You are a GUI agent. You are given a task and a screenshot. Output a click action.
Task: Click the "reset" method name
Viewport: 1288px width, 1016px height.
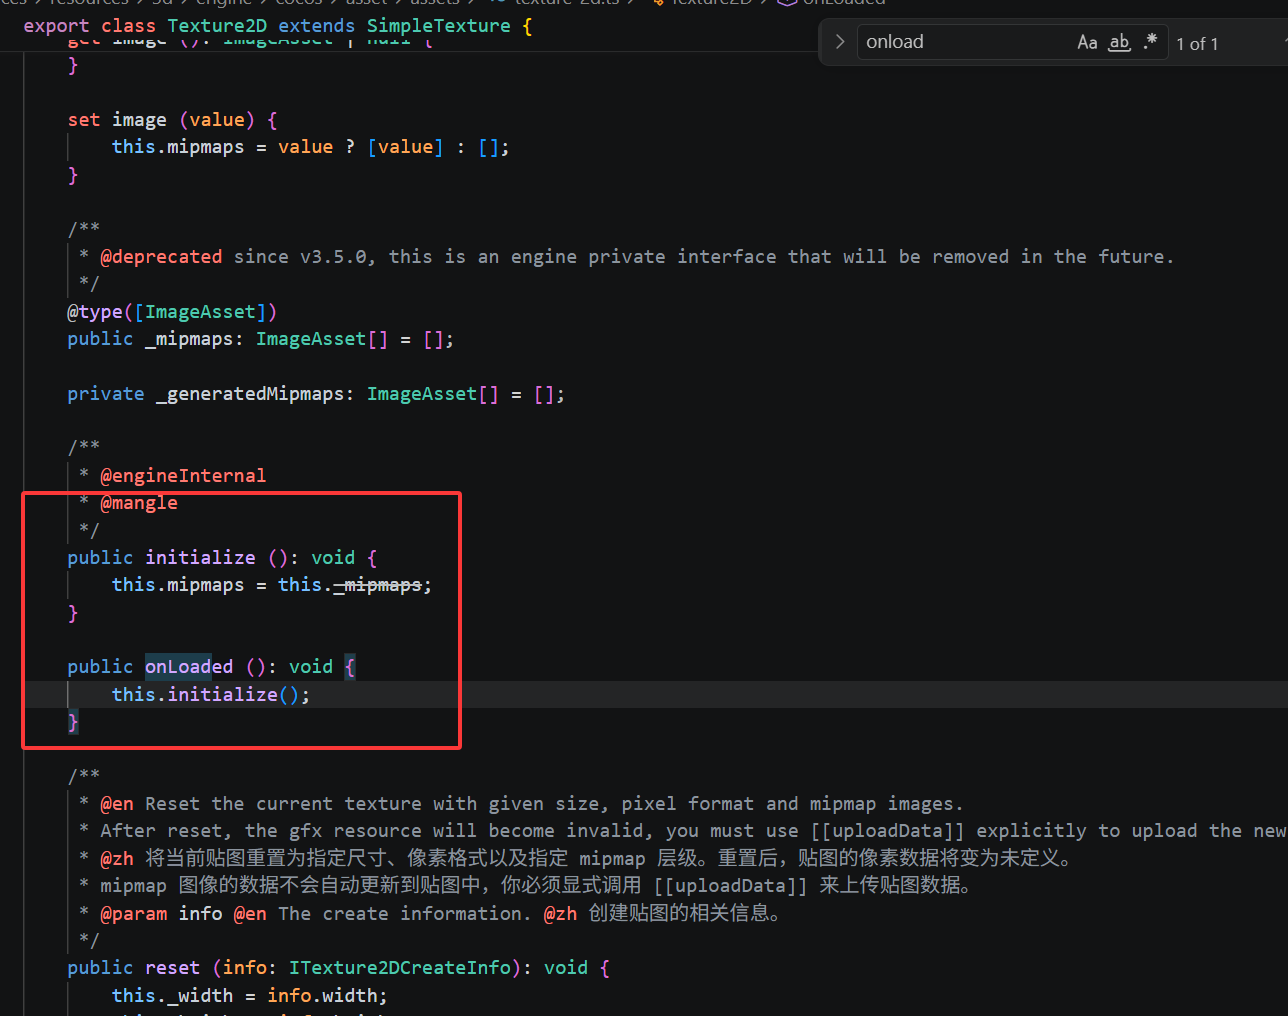(172, 968)
